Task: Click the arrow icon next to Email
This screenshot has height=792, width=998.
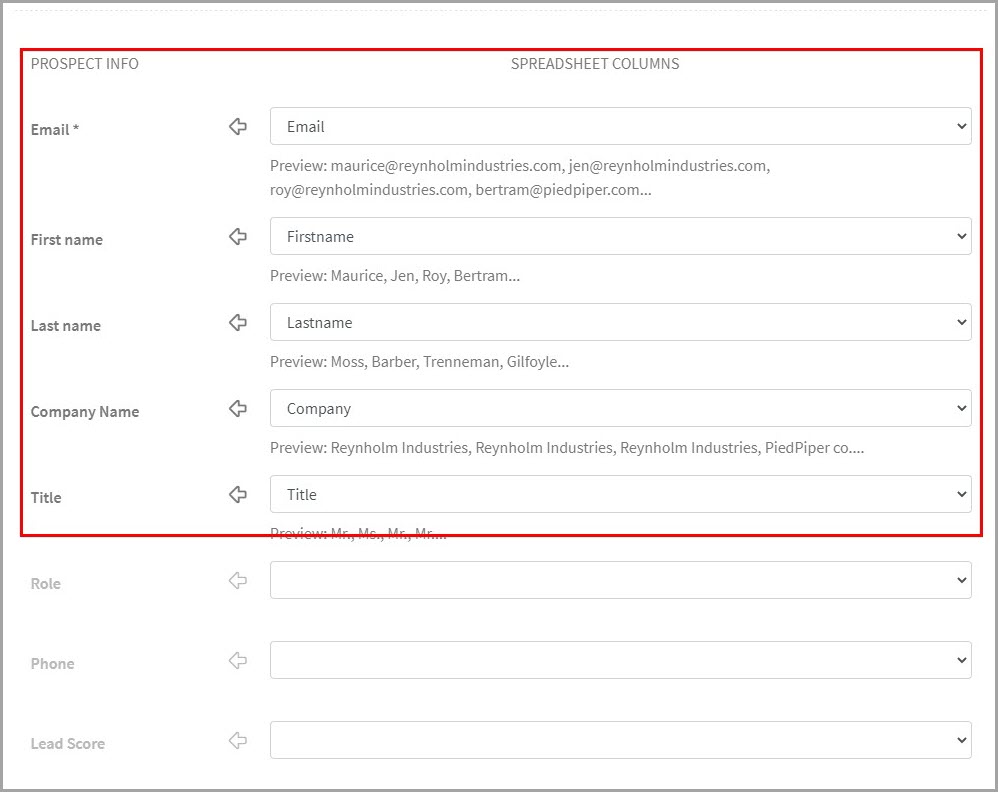Action: (238, 127)
